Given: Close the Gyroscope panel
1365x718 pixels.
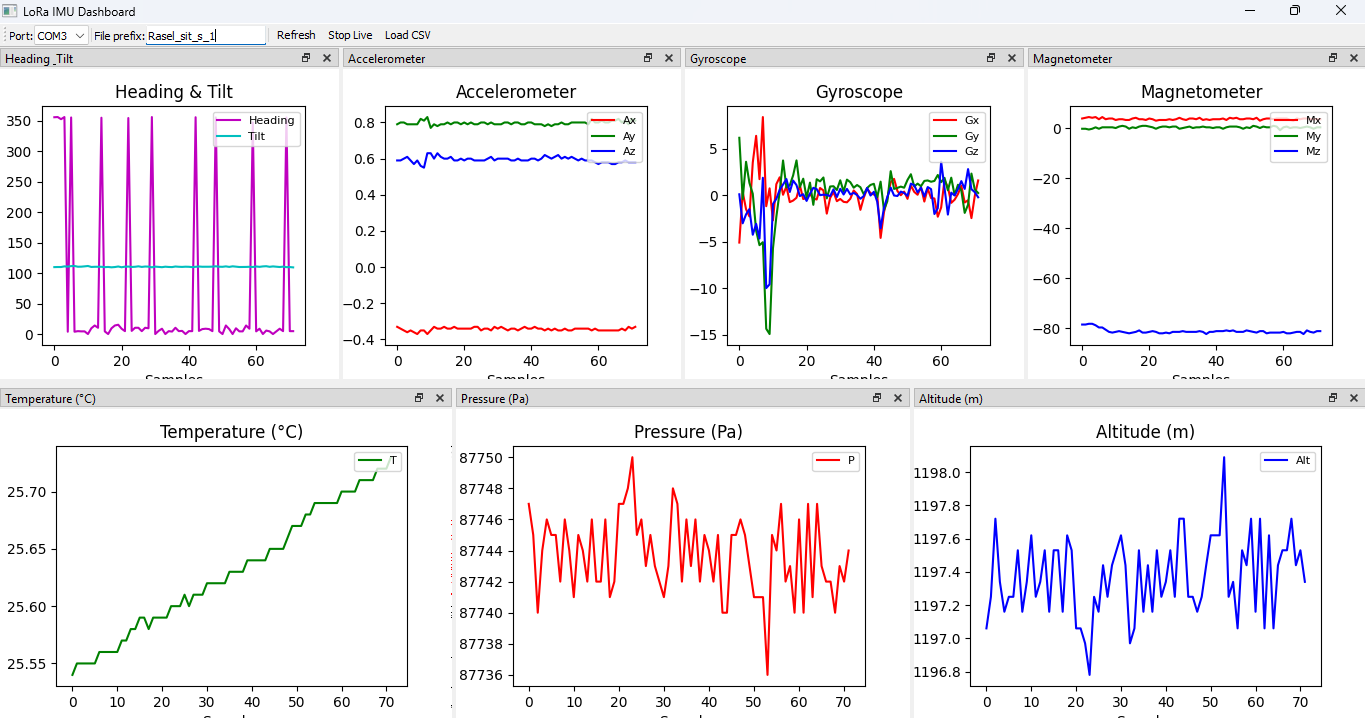Looking at the screenshot, I should pos(1012,59).
